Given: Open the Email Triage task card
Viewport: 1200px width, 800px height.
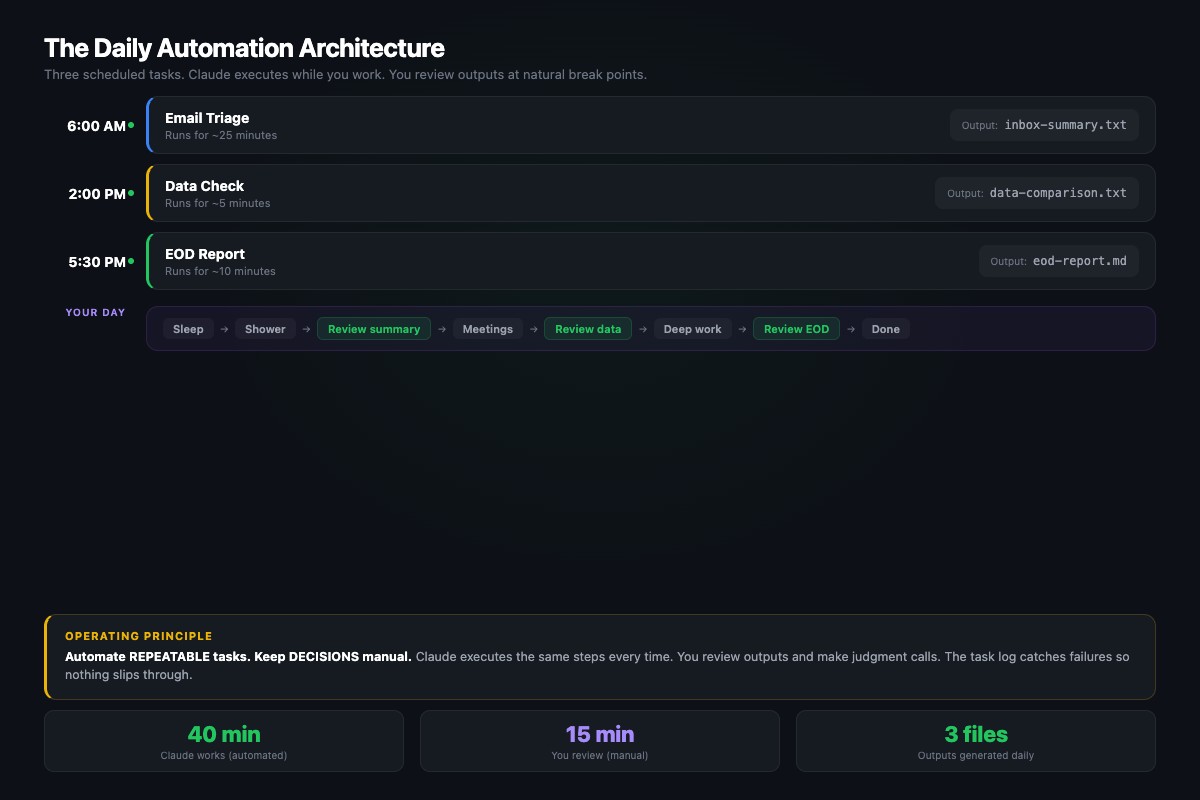Looking at the screenshot, I should click(650, 125).
